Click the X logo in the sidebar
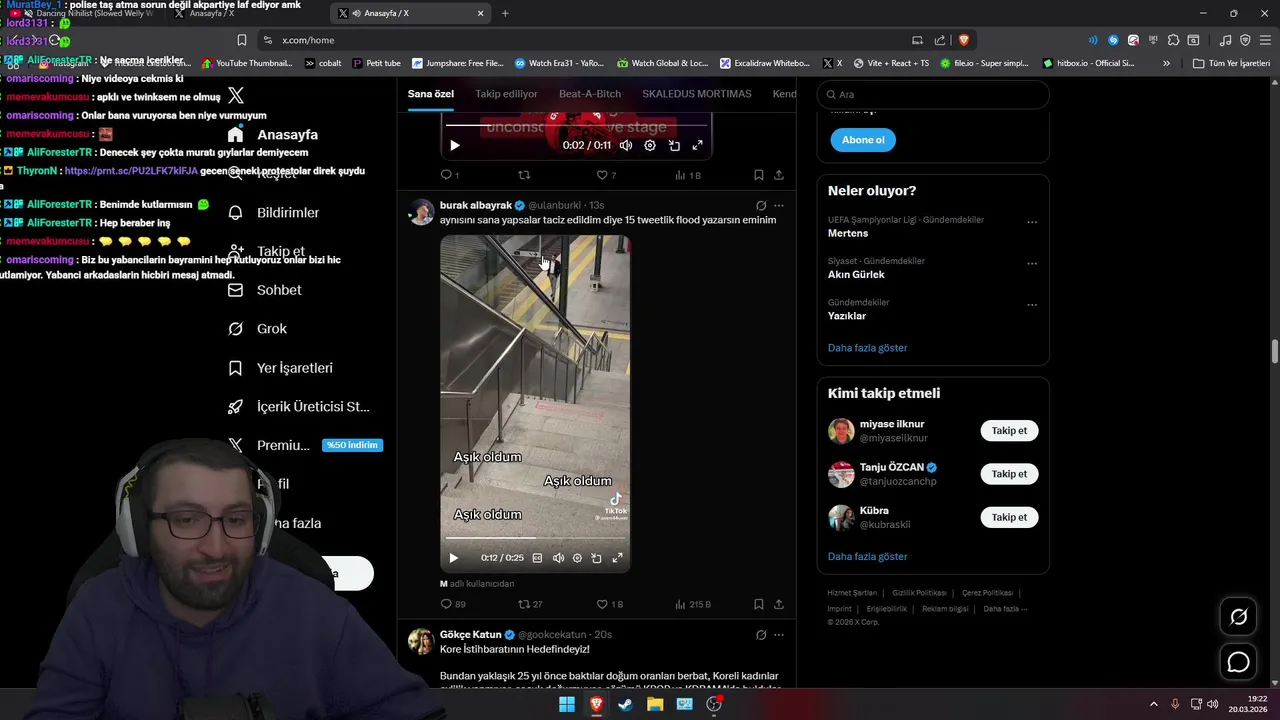 (236, 95)
